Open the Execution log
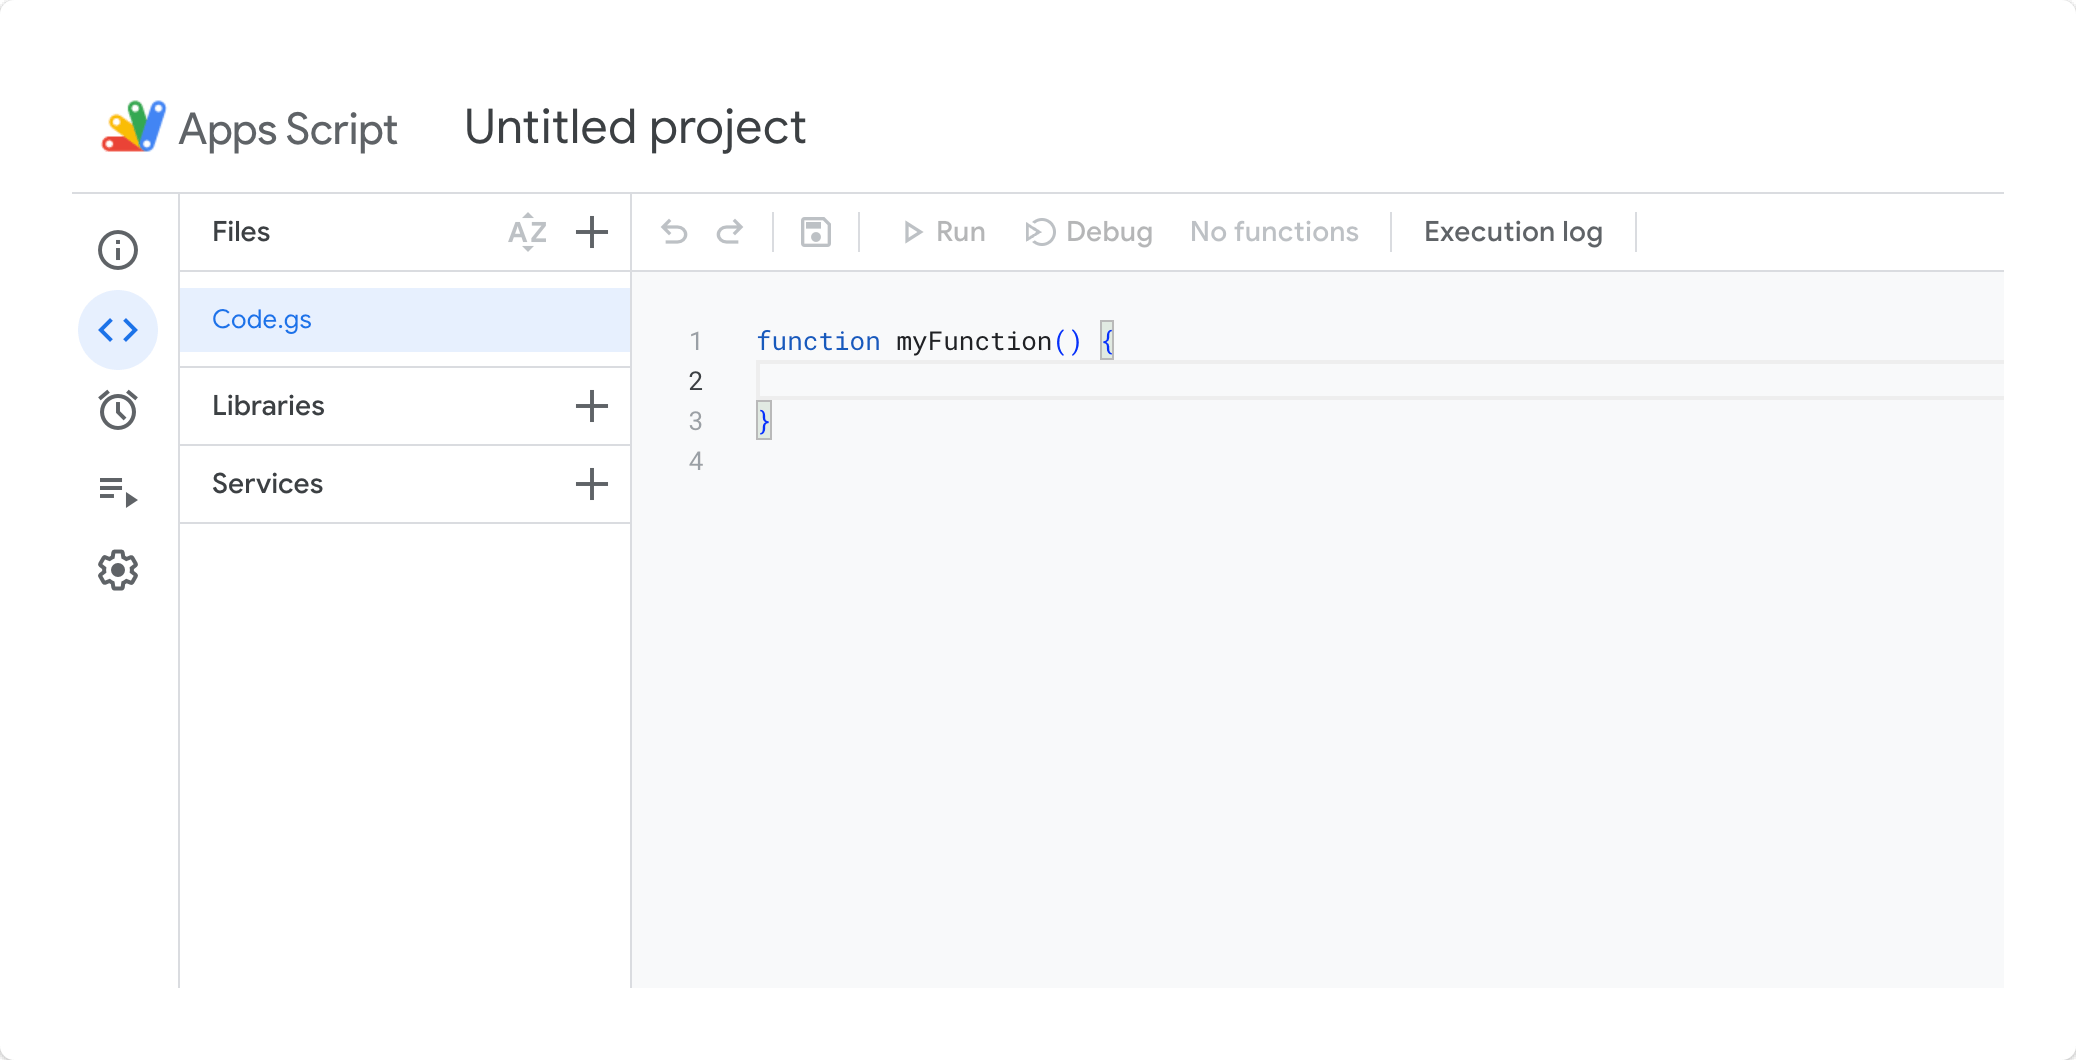 click(x=1512, y=231)
